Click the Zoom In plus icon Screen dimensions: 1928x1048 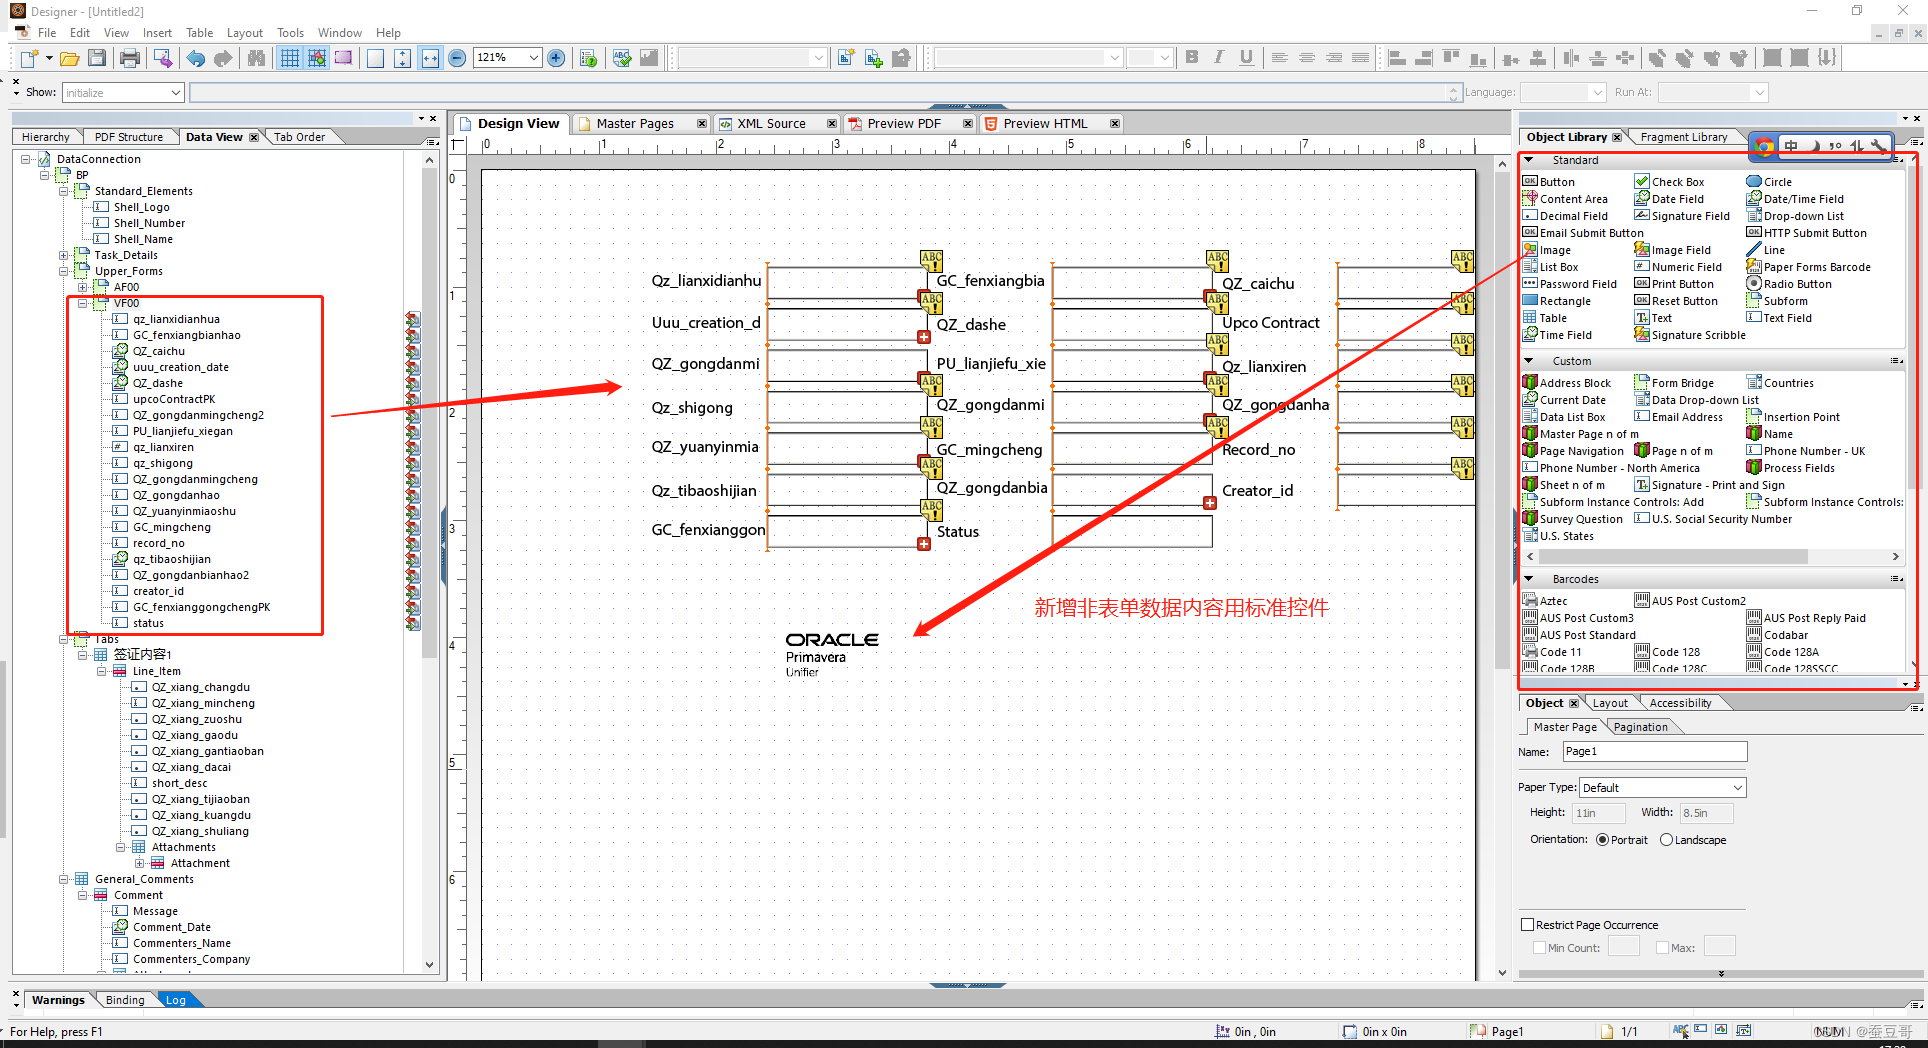[x=557, y=58]
